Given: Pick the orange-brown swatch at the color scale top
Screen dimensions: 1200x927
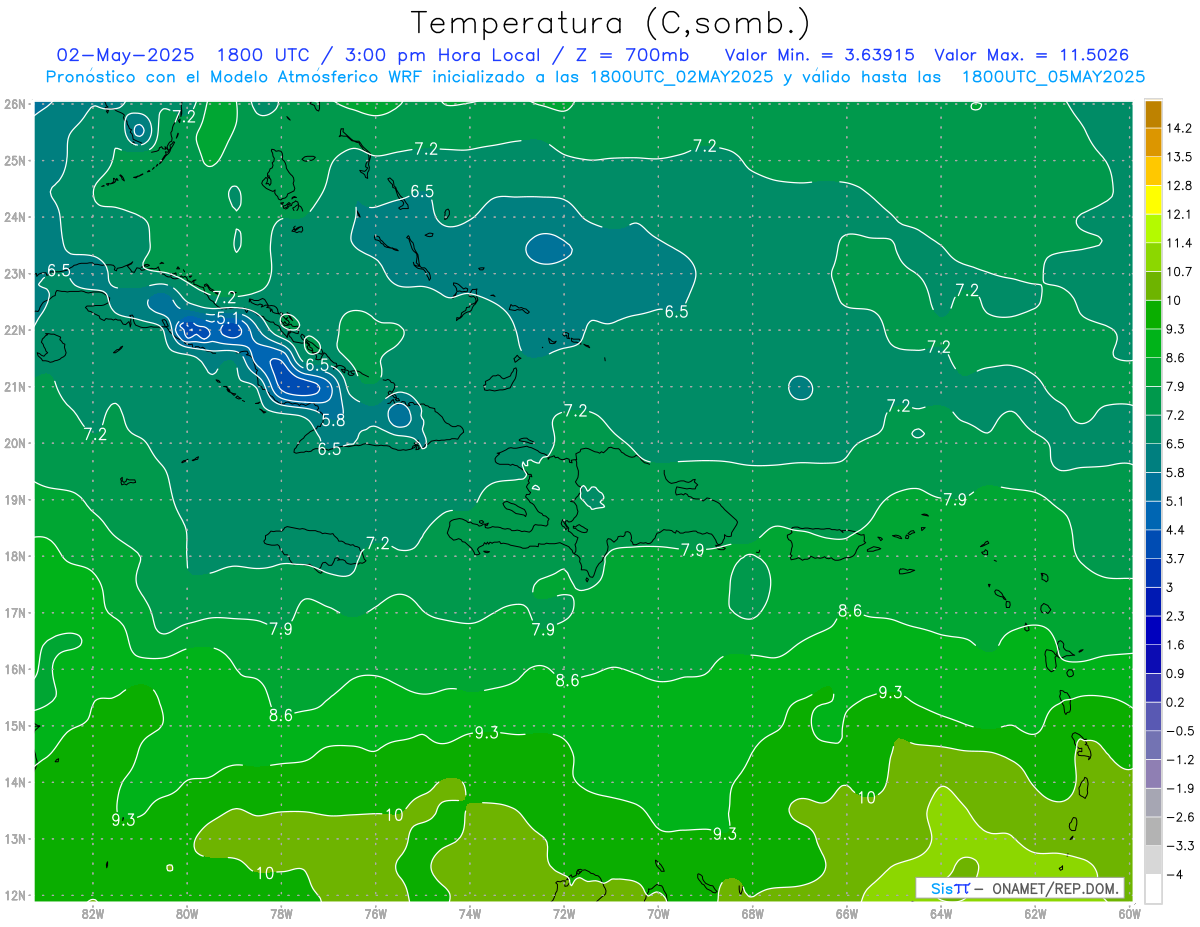Looking at the screenshot, I should pyautogui.click(x=1153, y=113).
